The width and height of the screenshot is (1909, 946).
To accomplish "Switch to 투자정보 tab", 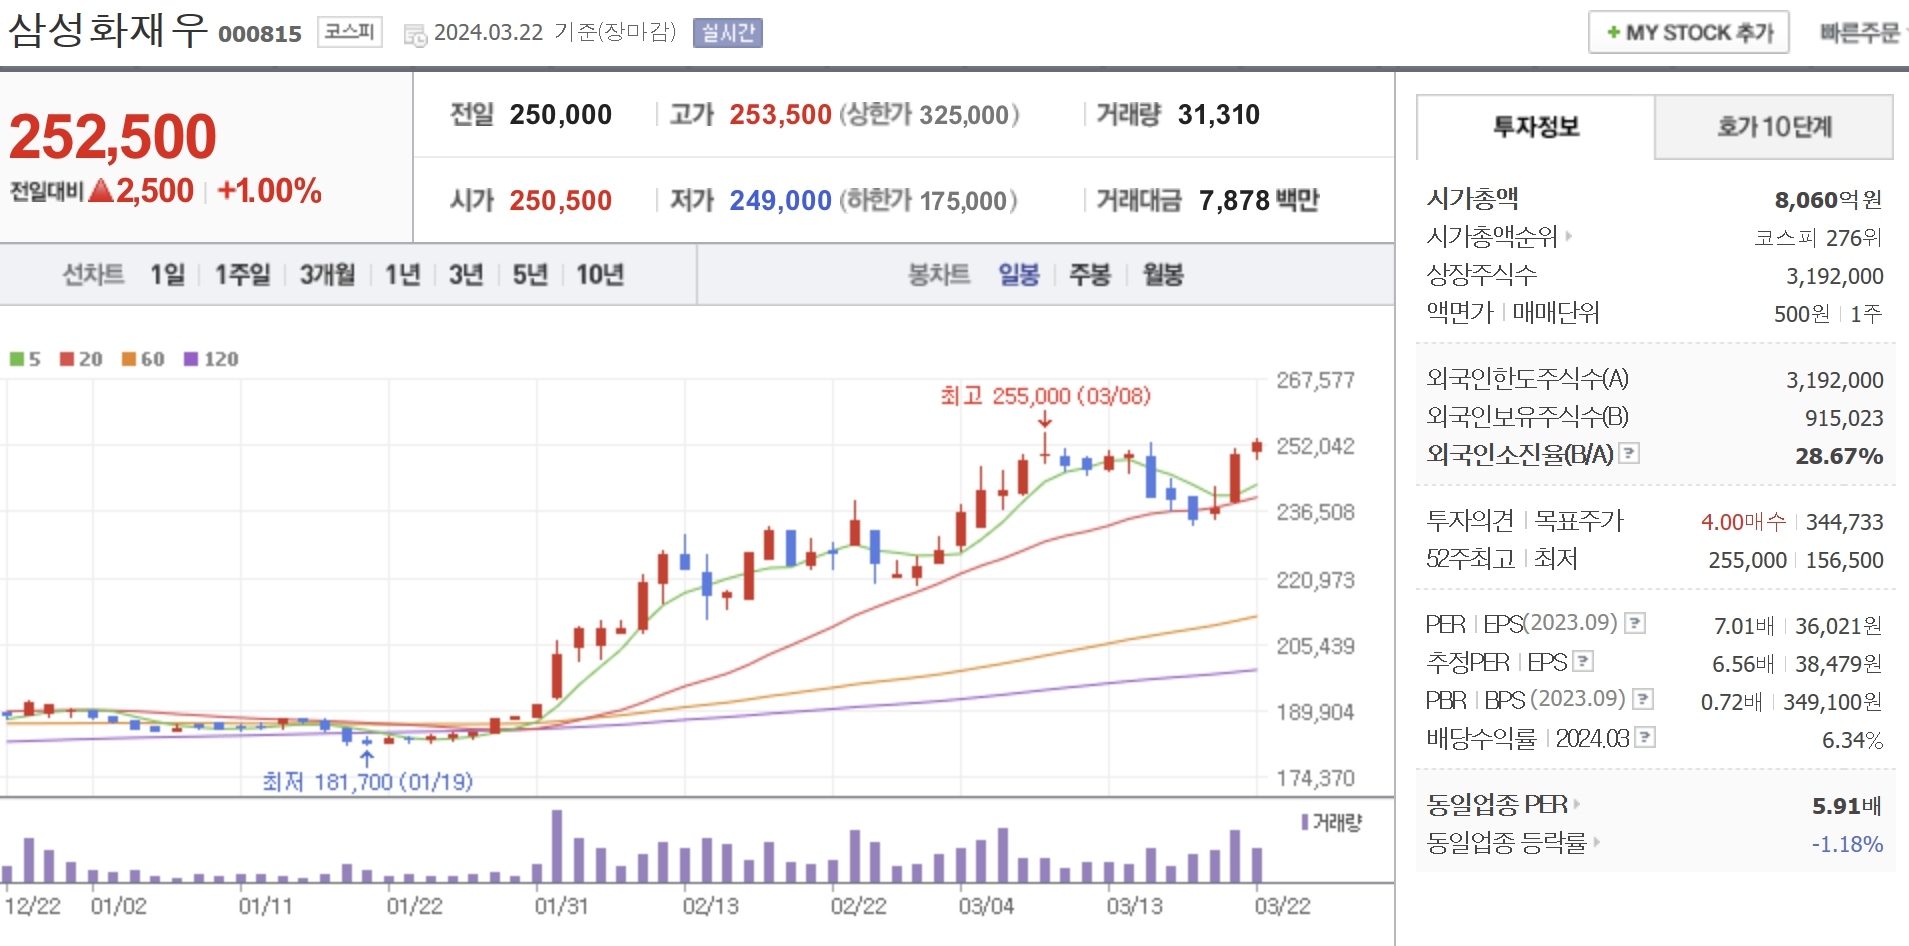I will click(1535, 127).
